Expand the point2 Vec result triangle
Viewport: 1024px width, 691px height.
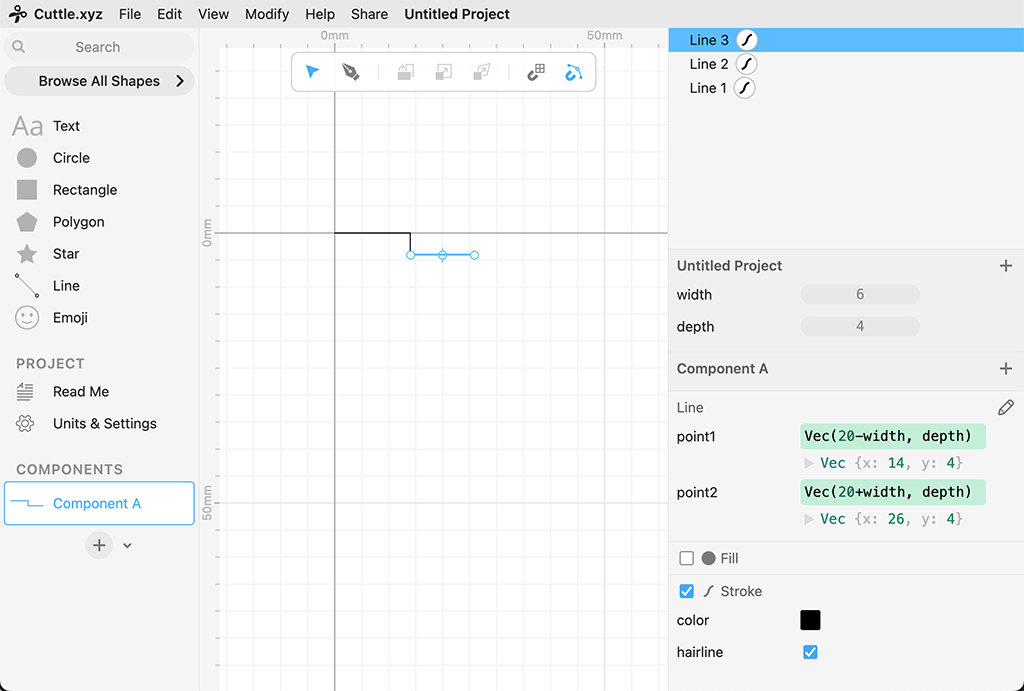(x=809, y=519)
